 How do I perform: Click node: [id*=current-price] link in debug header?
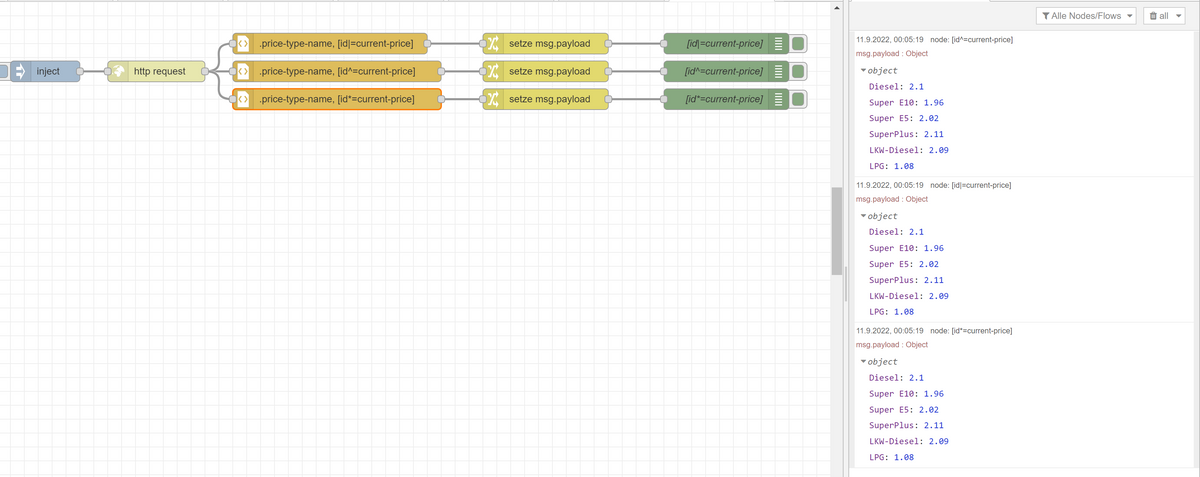[x=970, y=330]
